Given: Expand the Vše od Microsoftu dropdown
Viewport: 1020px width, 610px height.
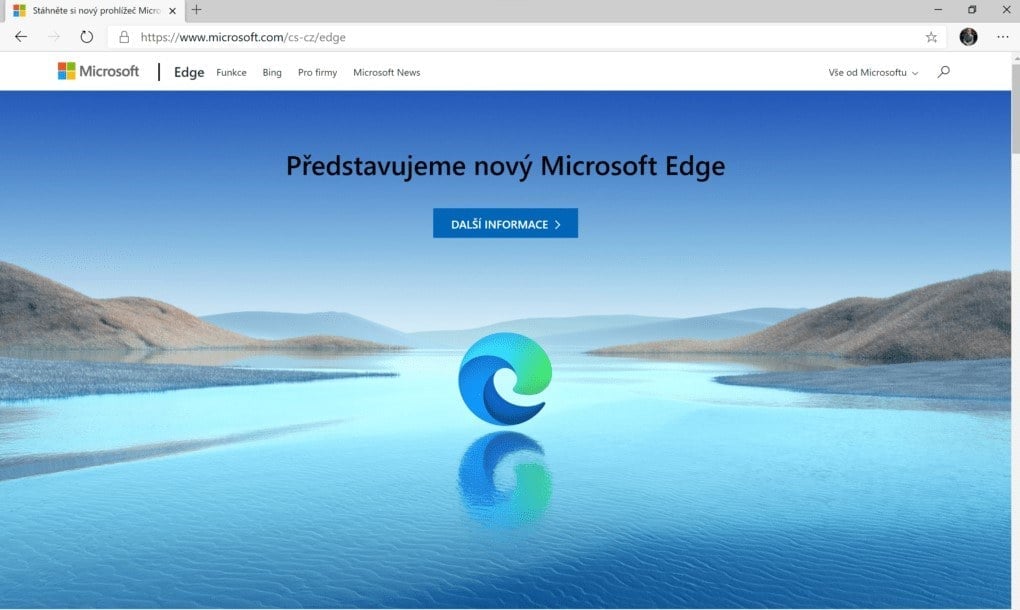Looking at the screenshot, I should (873, 72).
